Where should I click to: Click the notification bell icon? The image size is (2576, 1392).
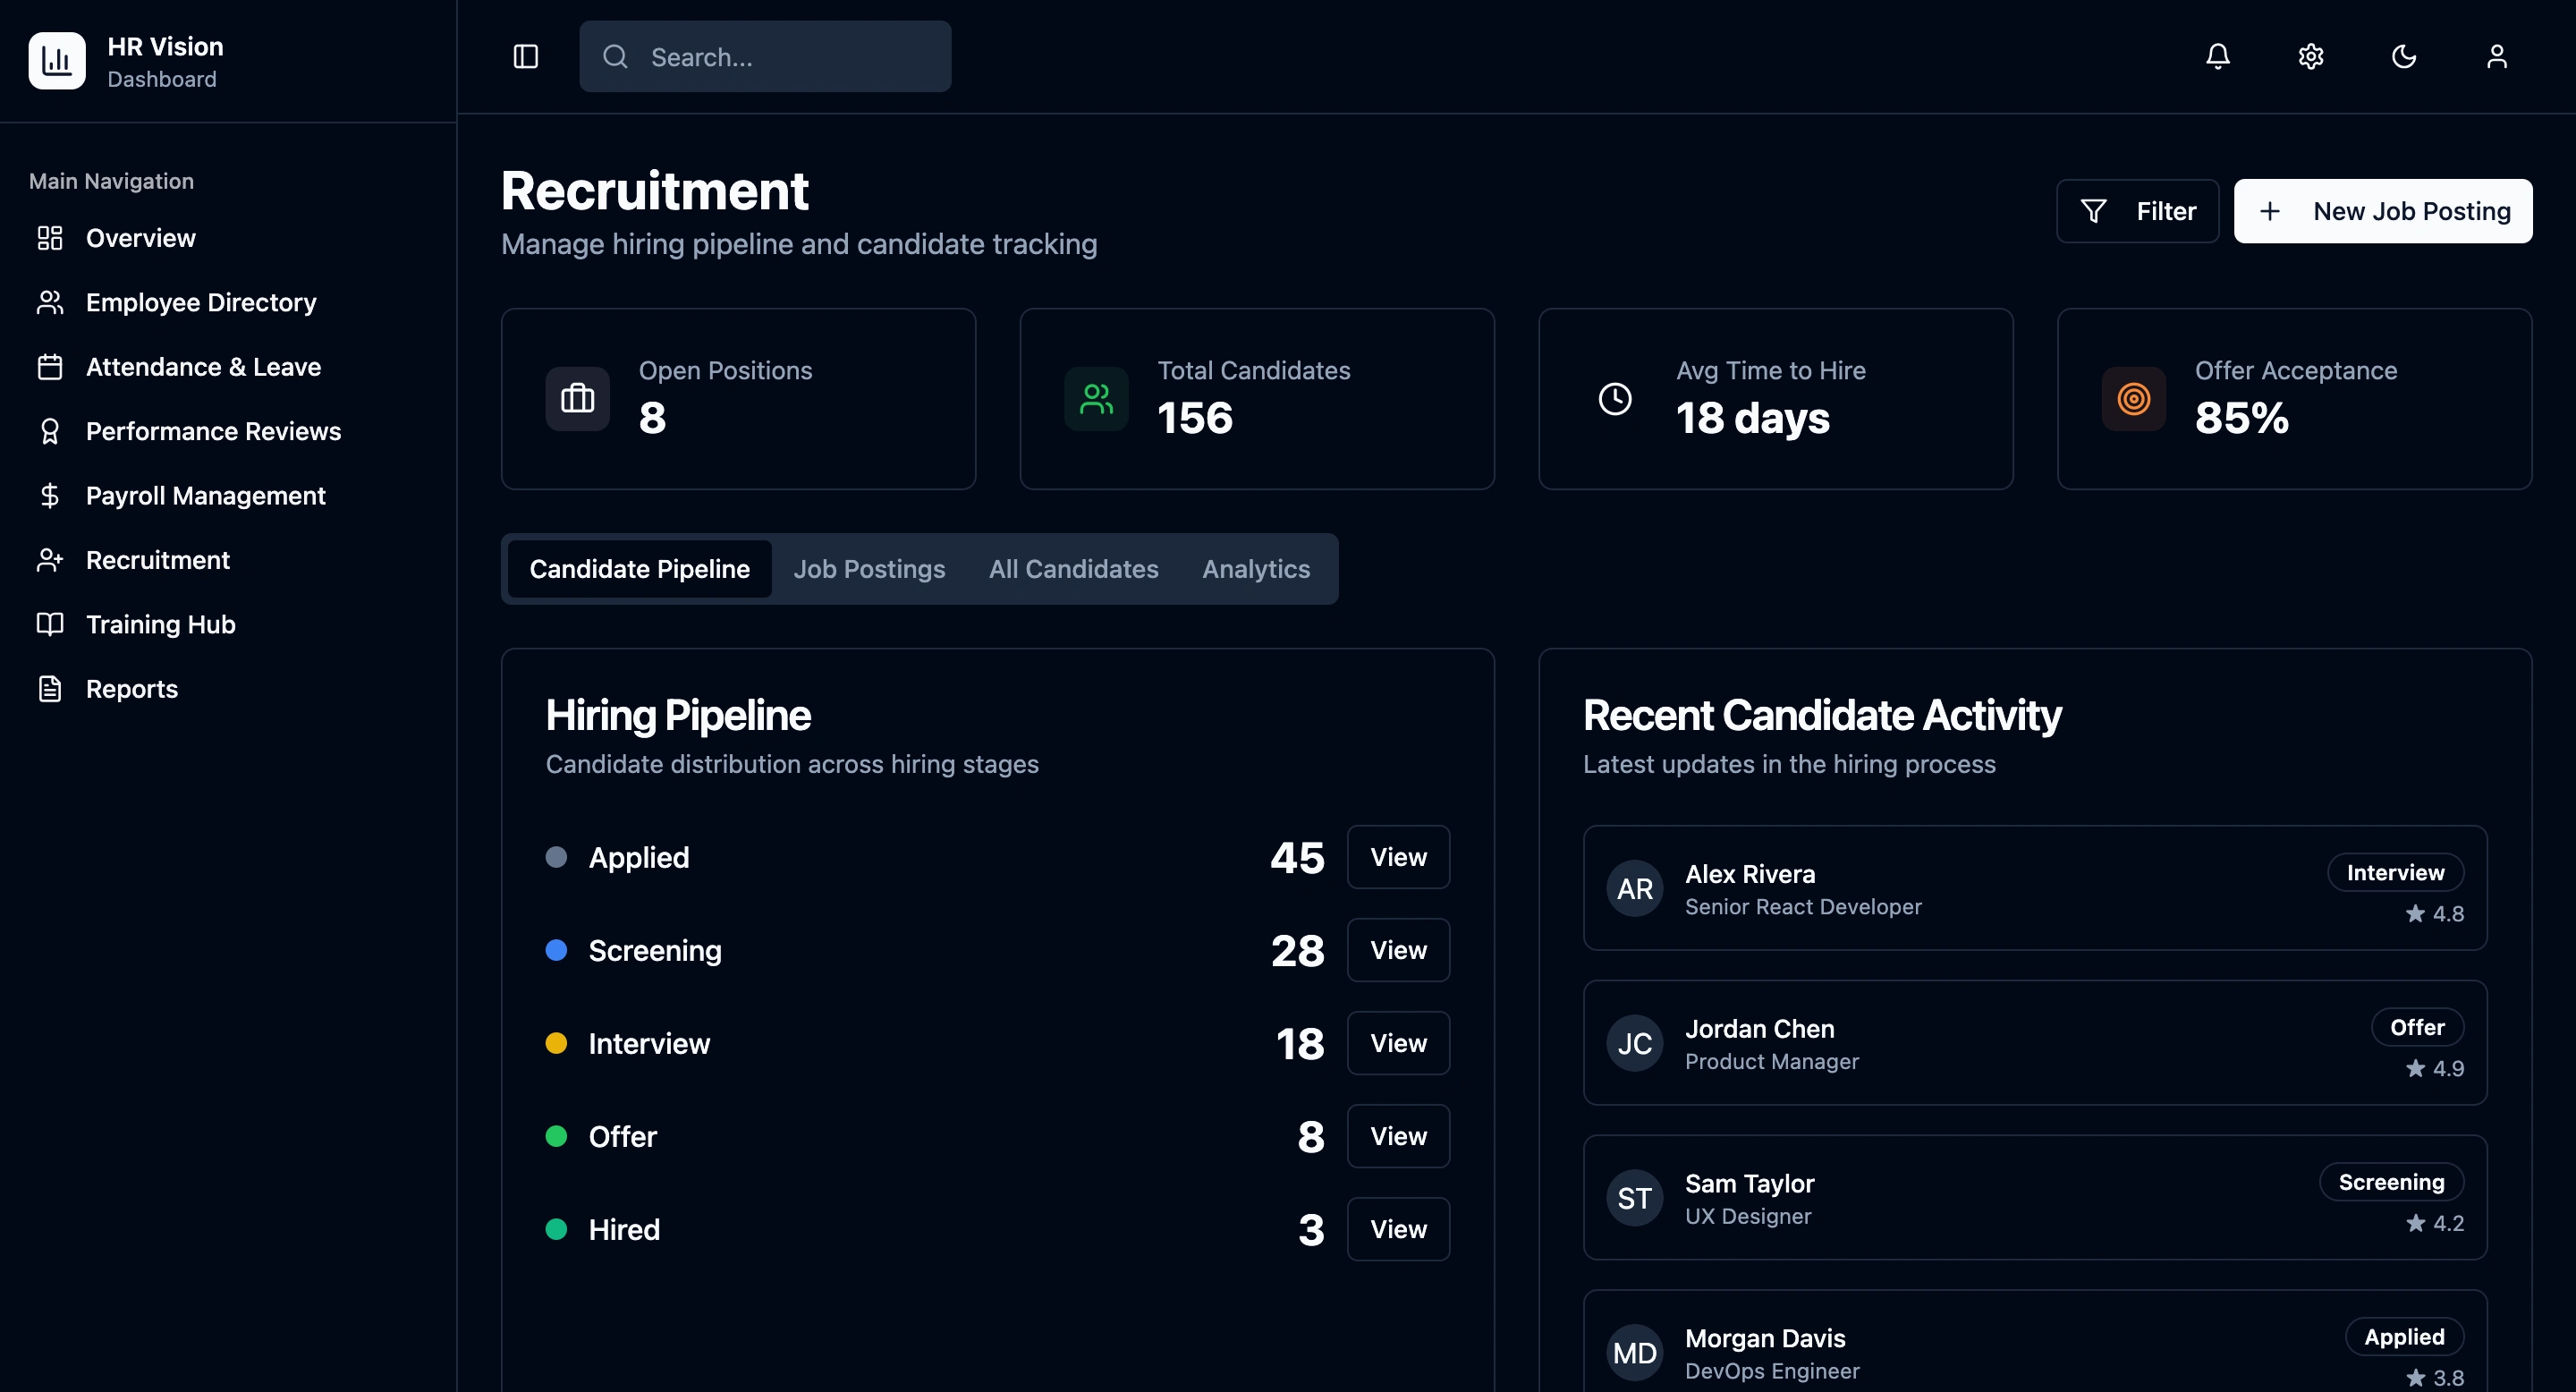point(2217,57)
